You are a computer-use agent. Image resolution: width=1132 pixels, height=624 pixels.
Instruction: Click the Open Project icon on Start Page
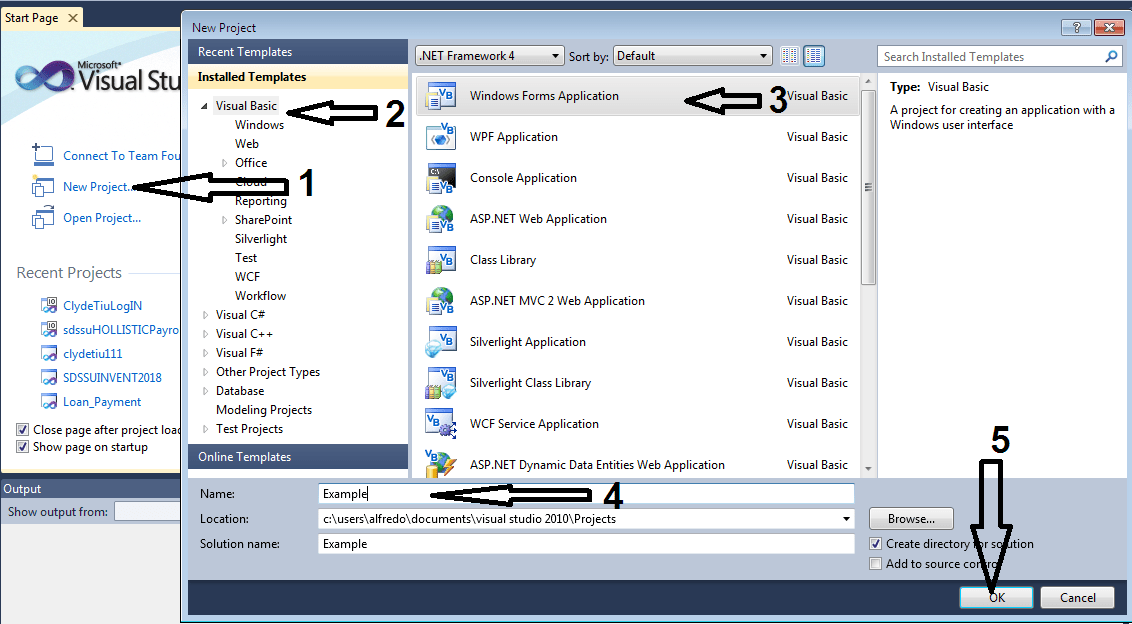43,217
